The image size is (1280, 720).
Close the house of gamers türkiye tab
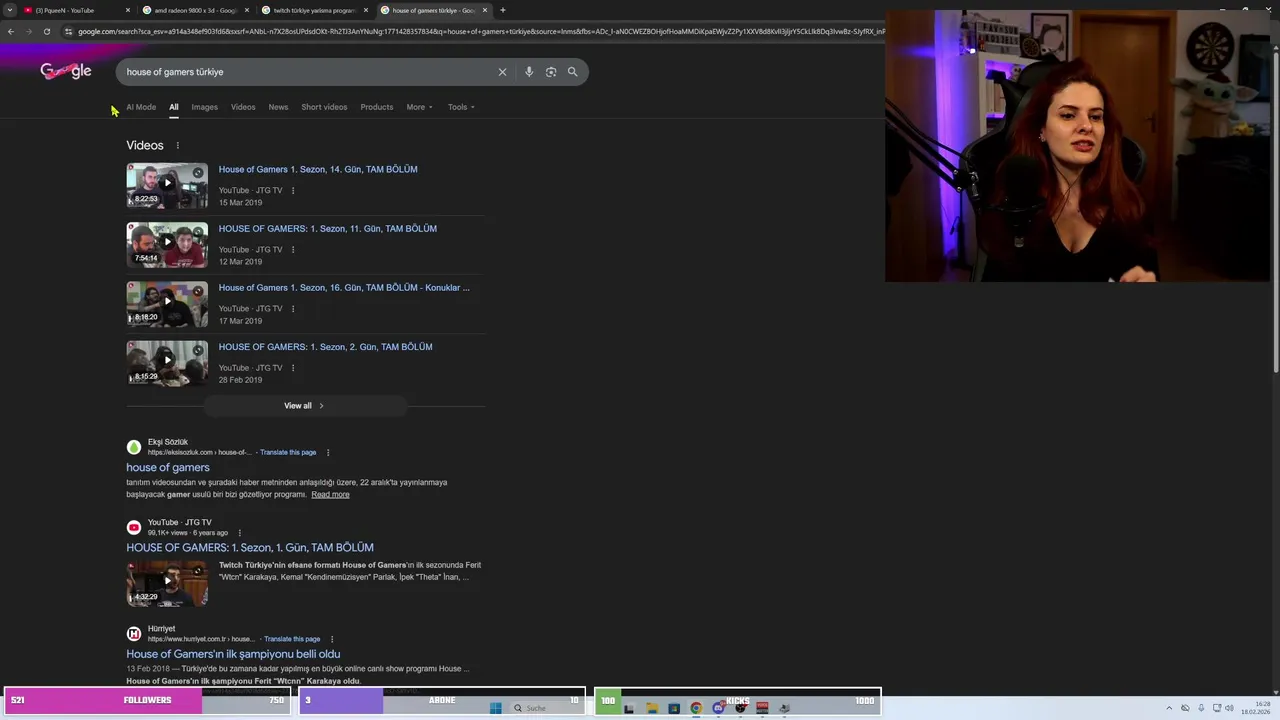point(485,10)
